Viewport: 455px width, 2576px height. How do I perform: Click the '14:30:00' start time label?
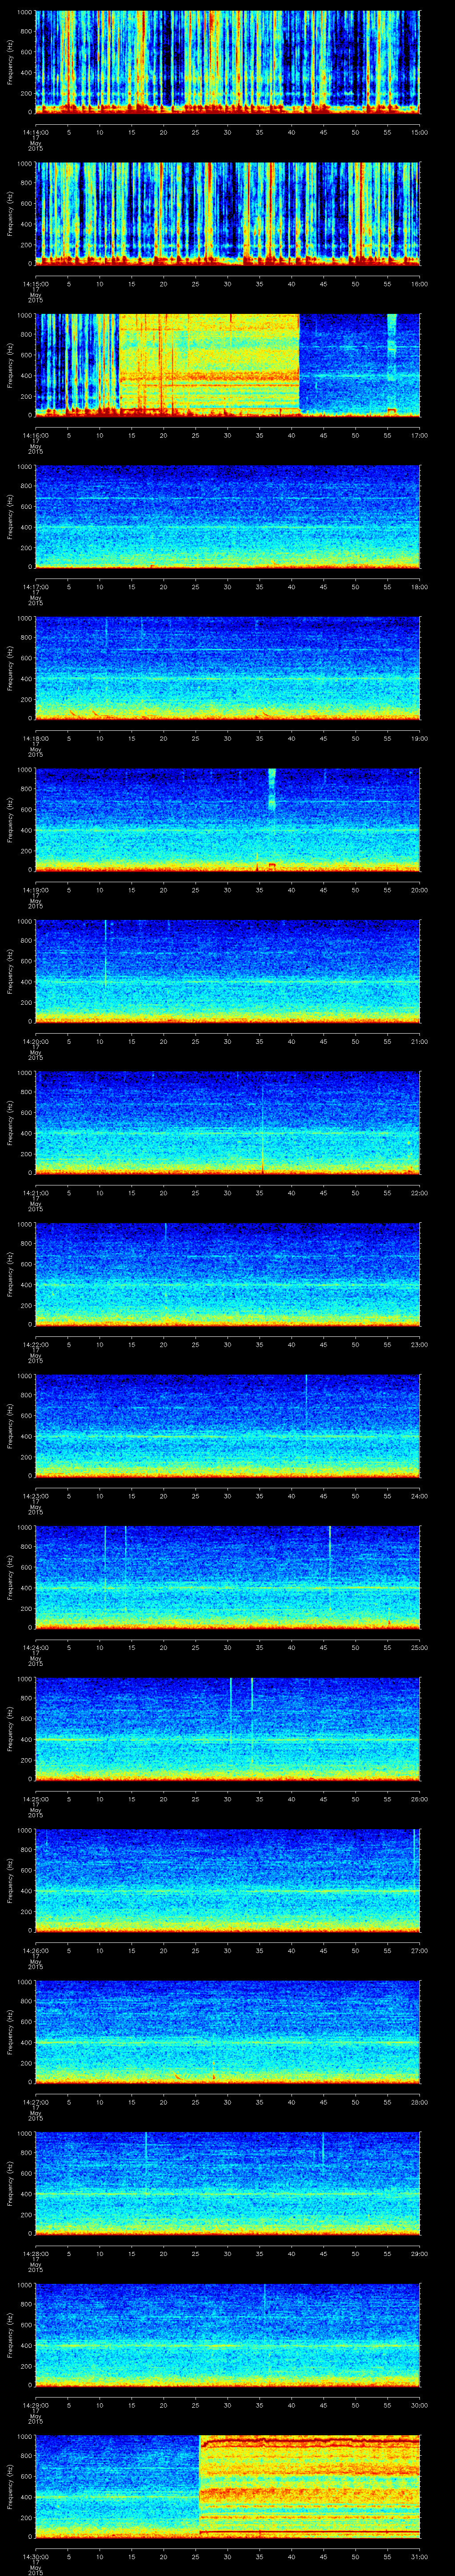(36, 2556)
